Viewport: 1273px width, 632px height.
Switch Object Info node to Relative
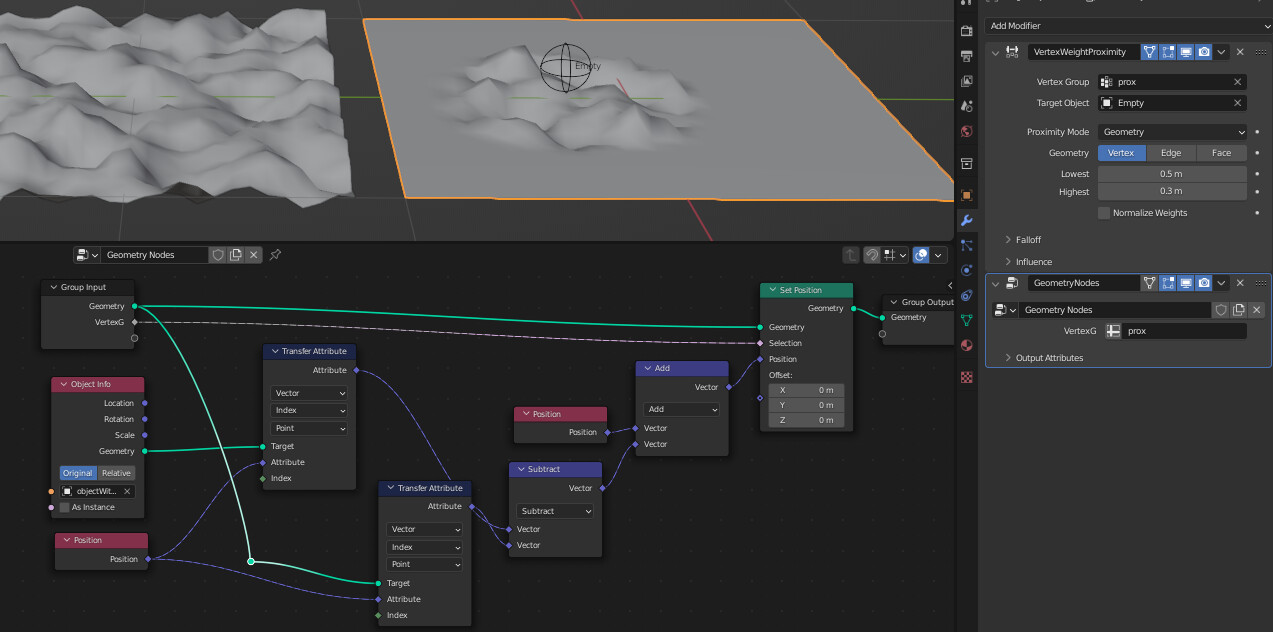click(x=115, y=472)
